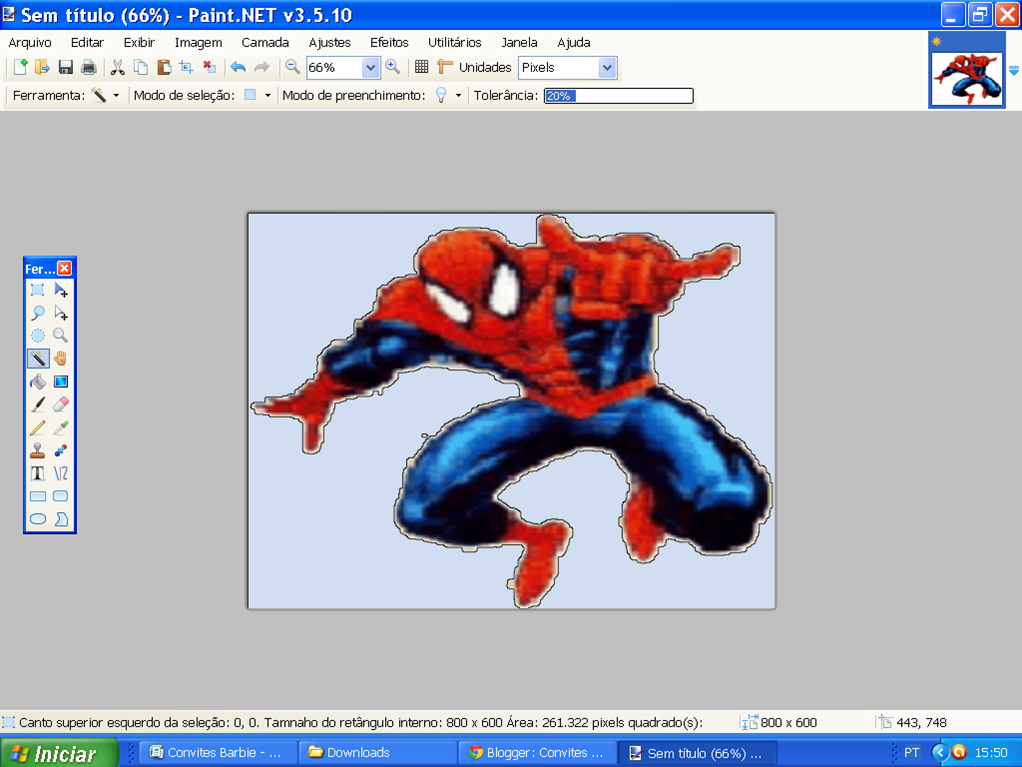Toggle the rulers icon
The width and height of the screenshot is (1022, 767).
point(445,67)
